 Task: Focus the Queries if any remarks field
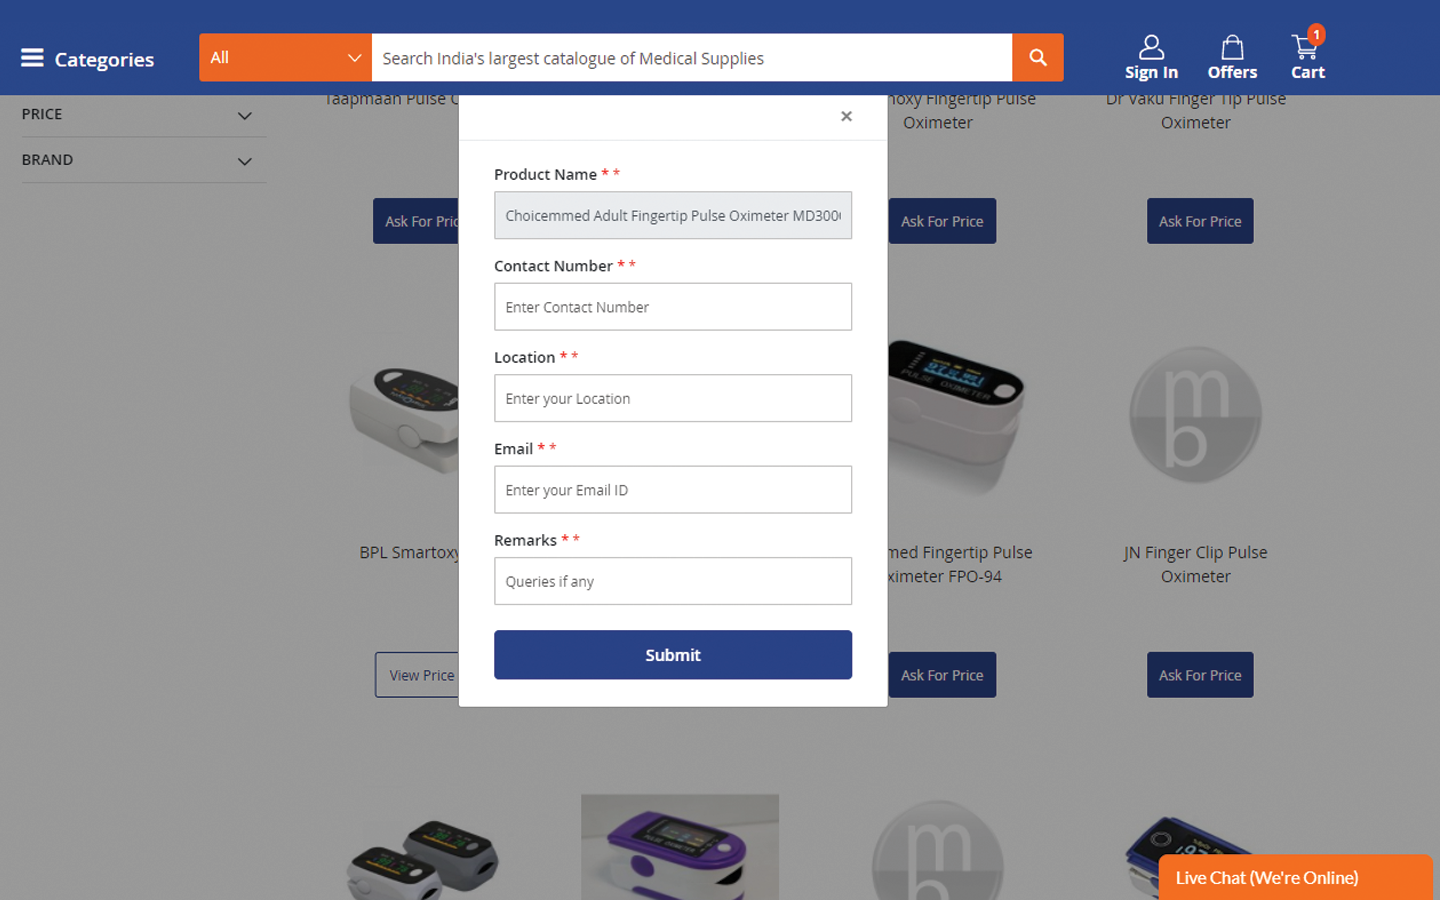point(673,581)
